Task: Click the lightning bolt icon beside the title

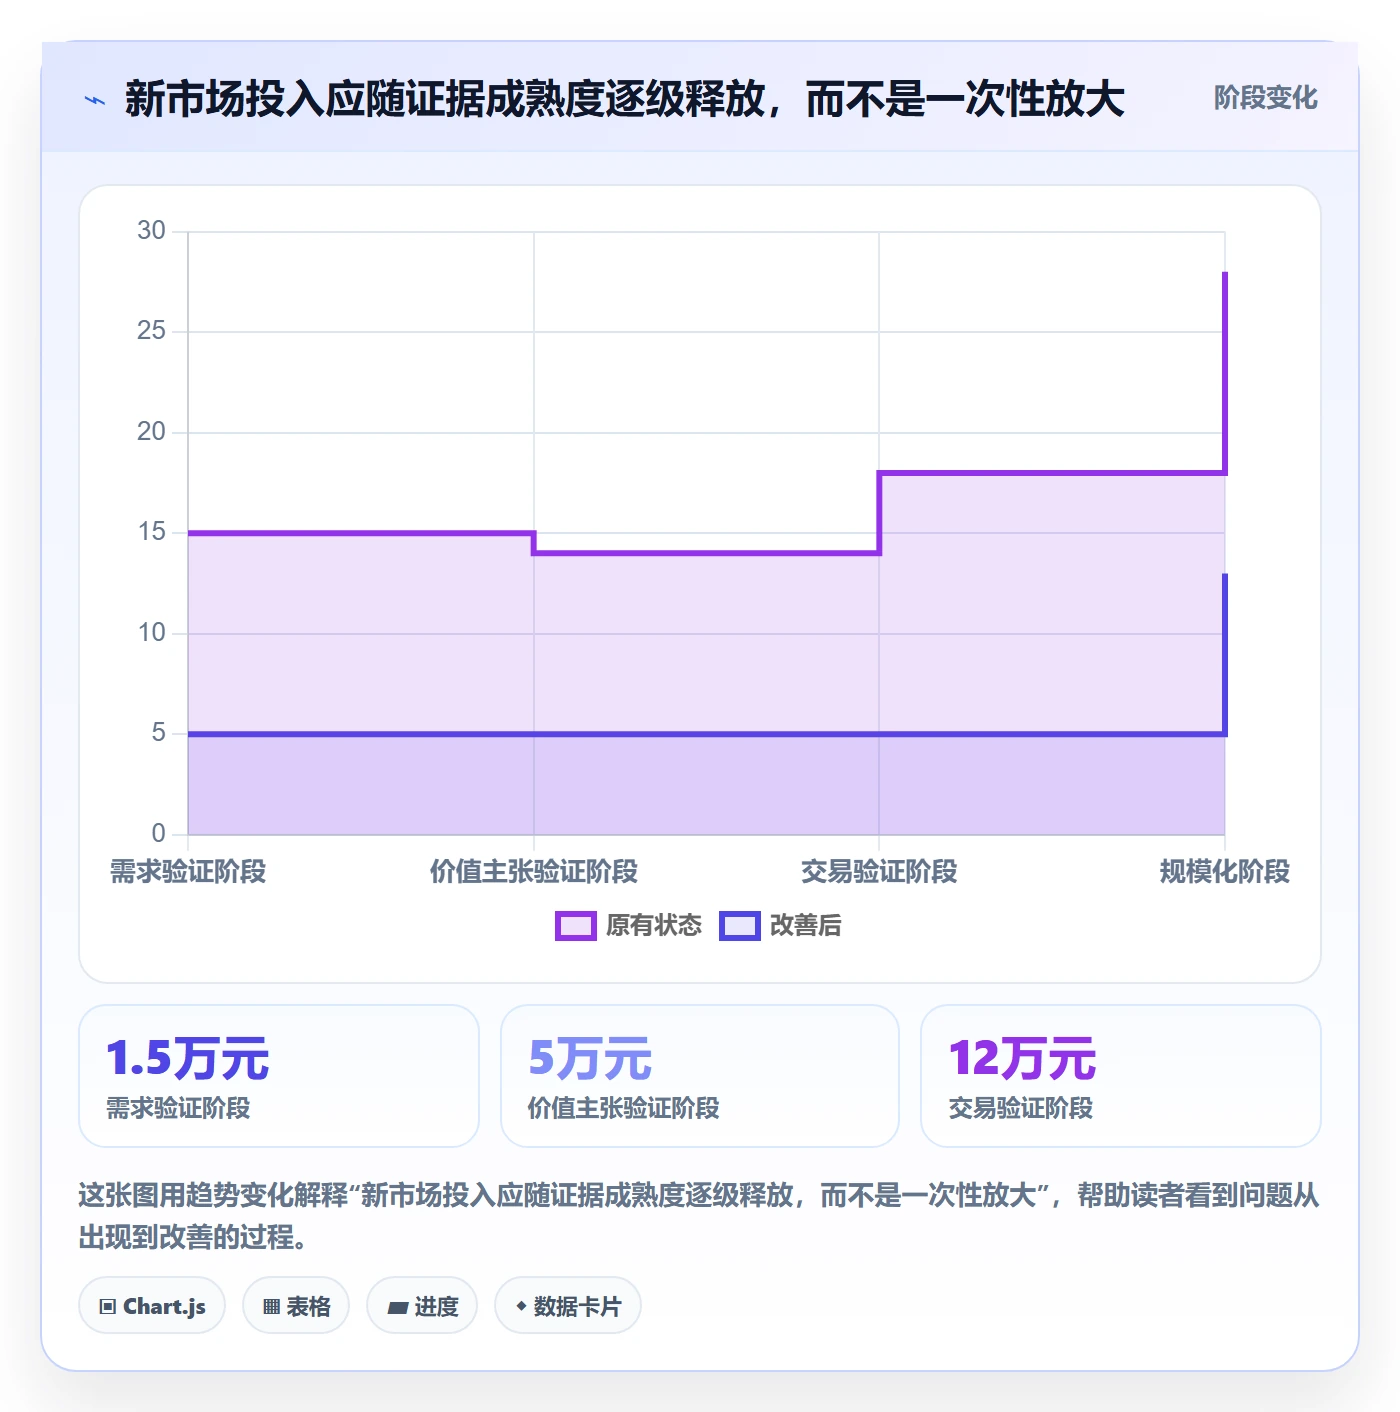Action: click(x=95, y=100)
